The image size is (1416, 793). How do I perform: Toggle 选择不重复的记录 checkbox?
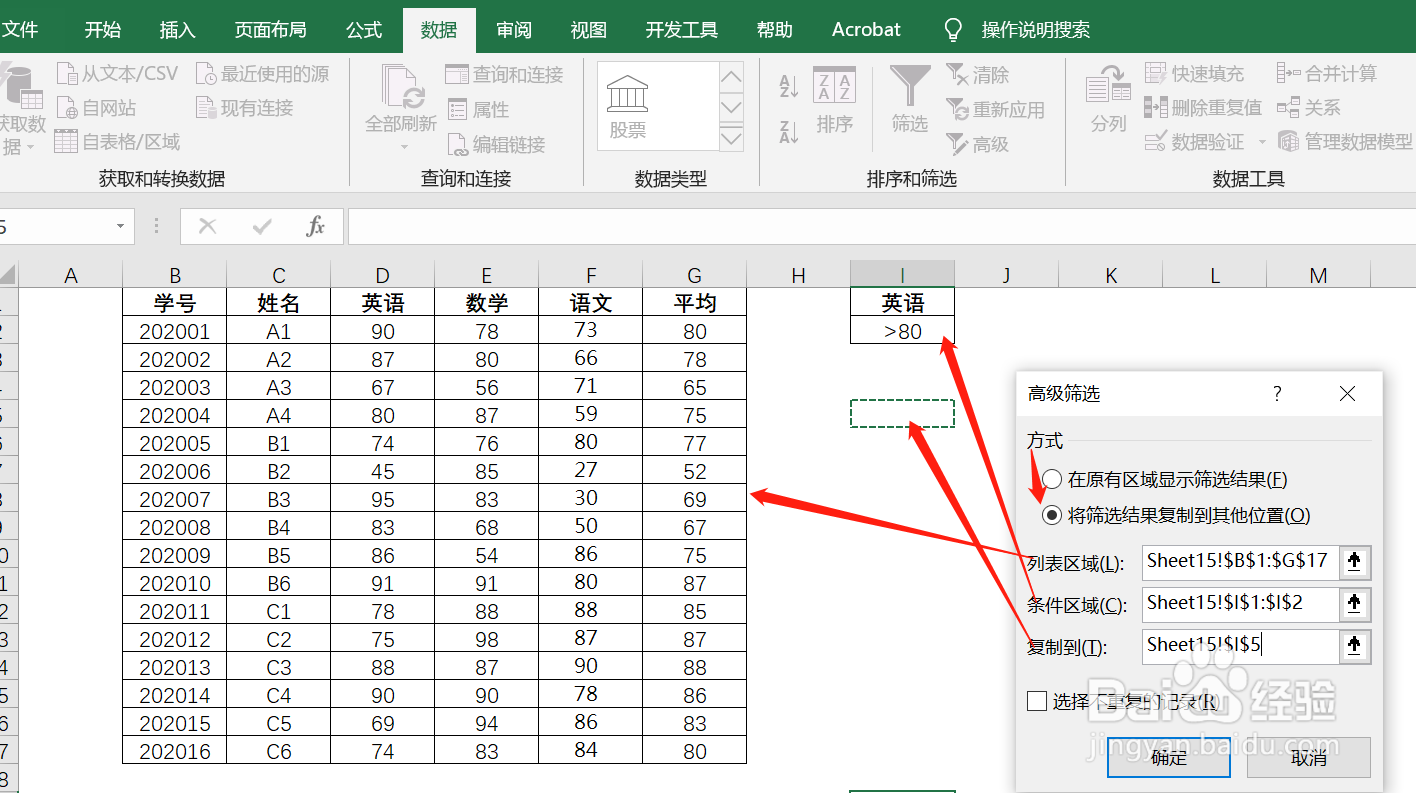pos(1037,701)
